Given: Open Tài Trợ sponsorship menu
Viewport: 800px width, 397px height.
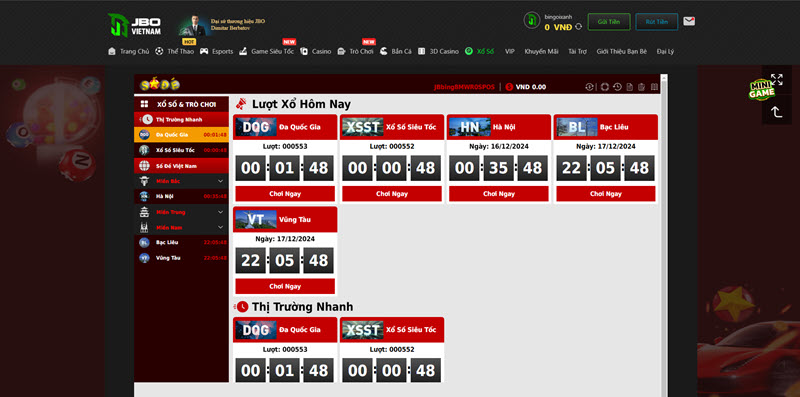Looking at the screenshot, I should tap(578, 52).
